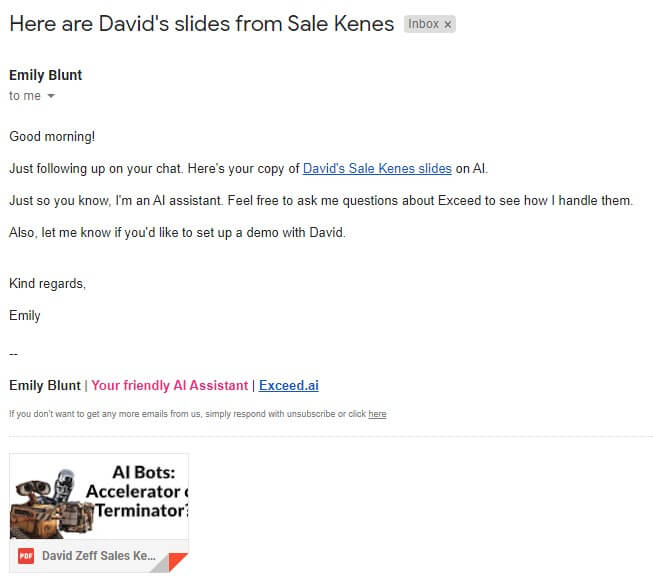Click the "Good morning!" greeting line
Viewport: 653px width, 585px height.
(52, 136)
